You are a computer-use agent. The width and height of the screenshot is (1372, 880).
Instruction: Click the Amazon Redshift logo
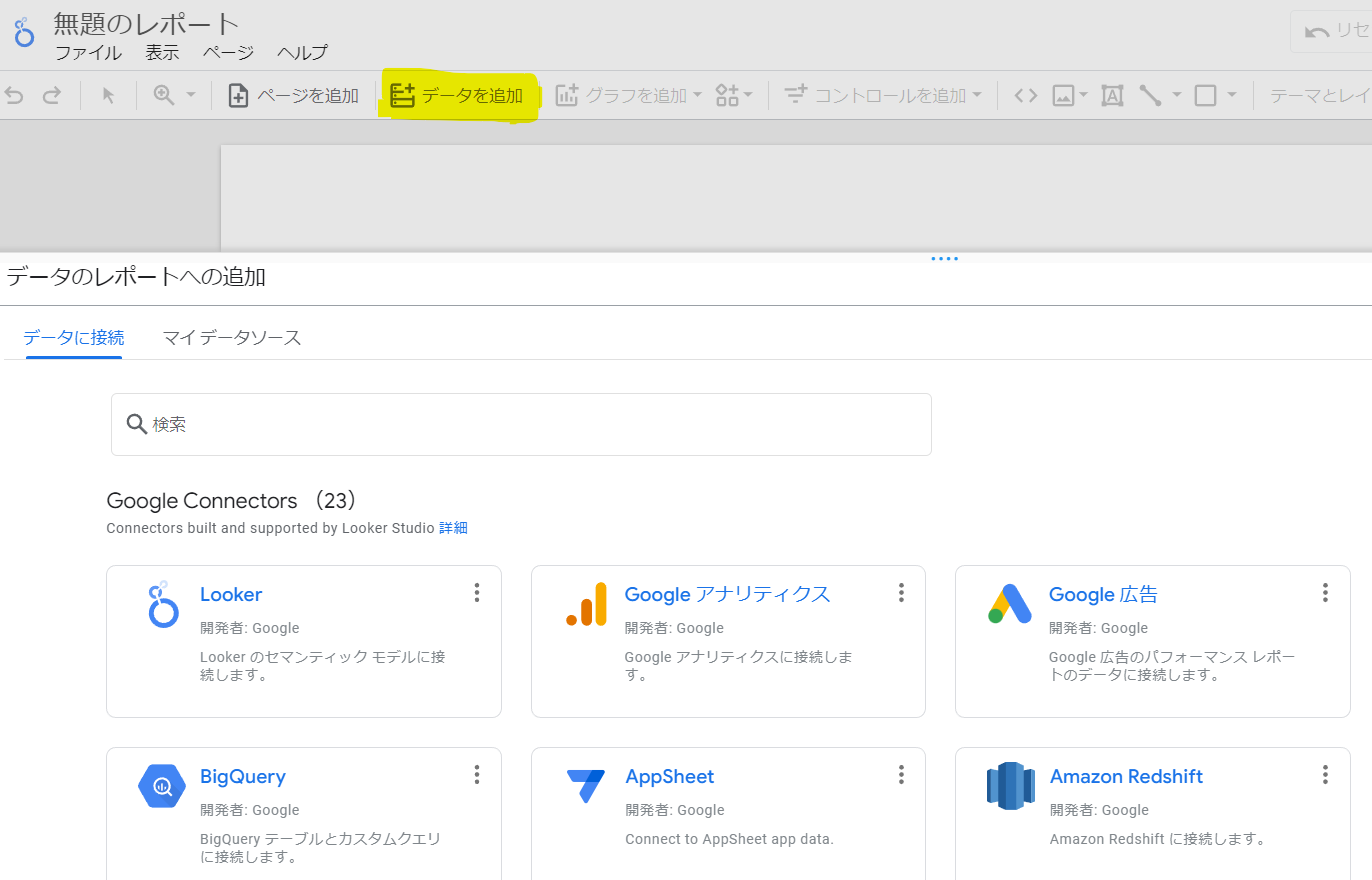pos(1010,786)
